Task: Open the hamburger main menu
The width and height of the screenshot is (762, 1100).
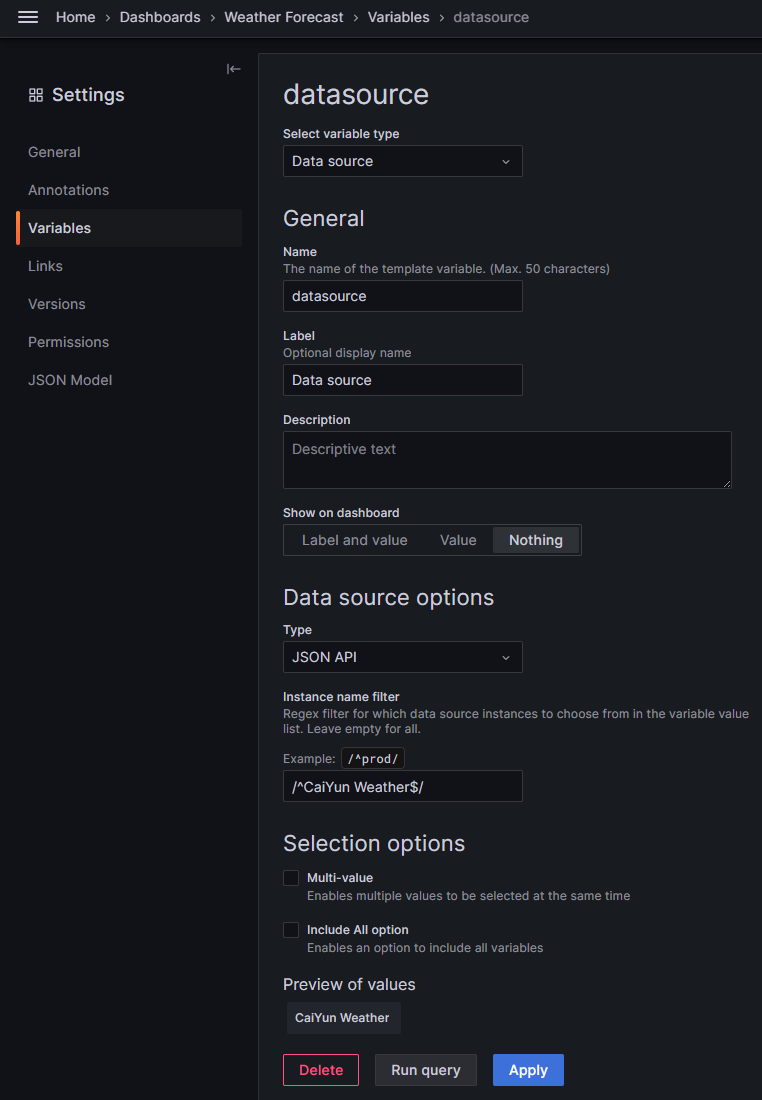Action: coord(28,17)
